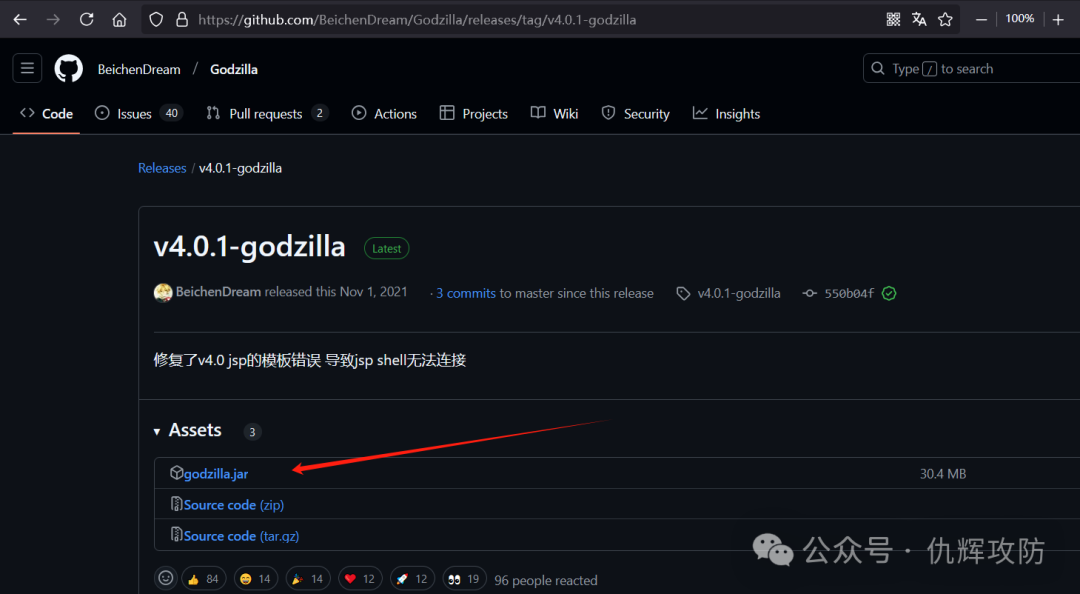Viewport: 1080px width, 594px height.
Task: Select the Code tab
Action: coord(46,114)
